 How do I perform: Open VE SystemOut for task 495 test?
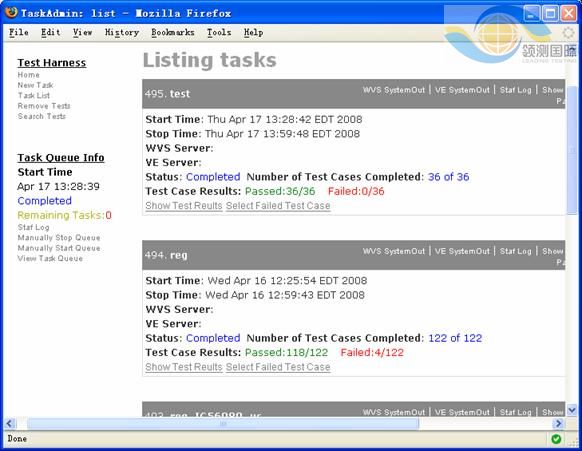[x=462, y=90]
